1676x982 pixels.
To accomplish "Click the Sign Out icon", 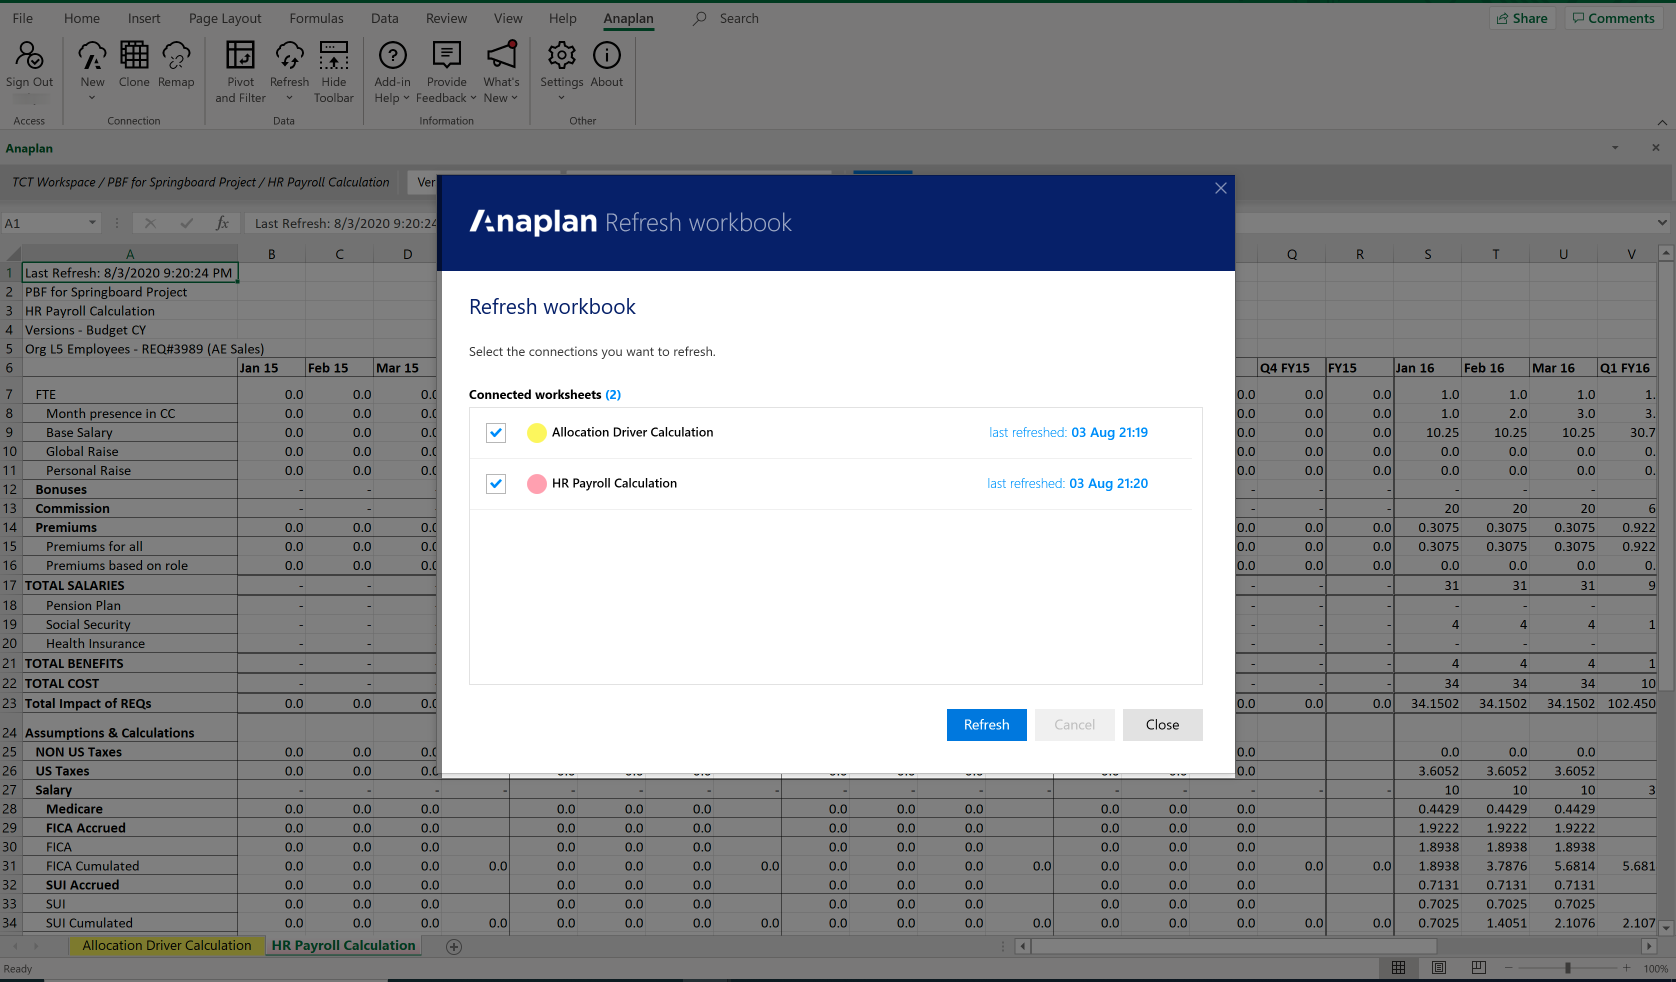I will 29,56.
